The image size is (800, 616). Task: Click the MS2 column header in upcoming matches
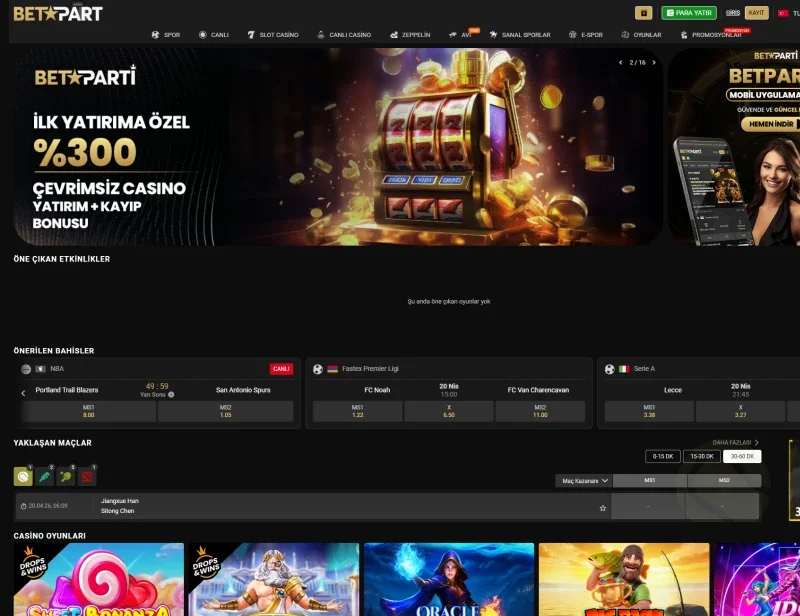coord(724,481)
